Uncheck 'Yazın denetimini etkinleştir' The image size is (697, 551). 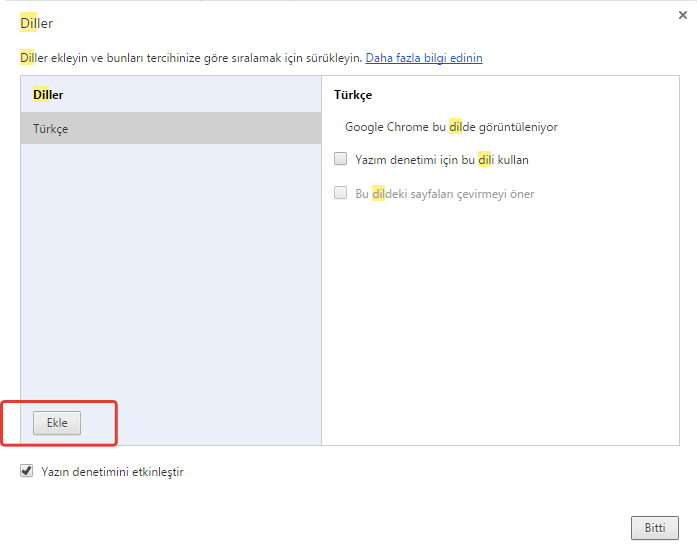[27, 471]
